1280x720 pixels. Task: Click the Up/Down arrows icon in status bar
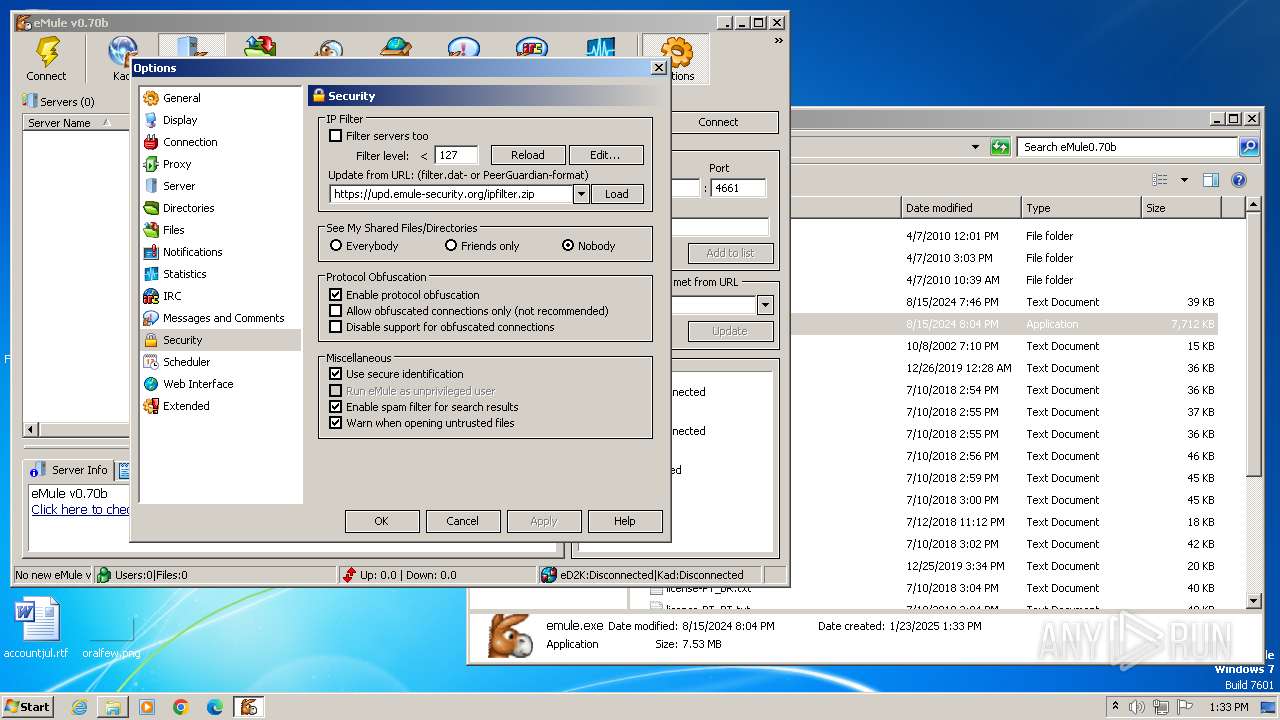click(x=349, y=575)
